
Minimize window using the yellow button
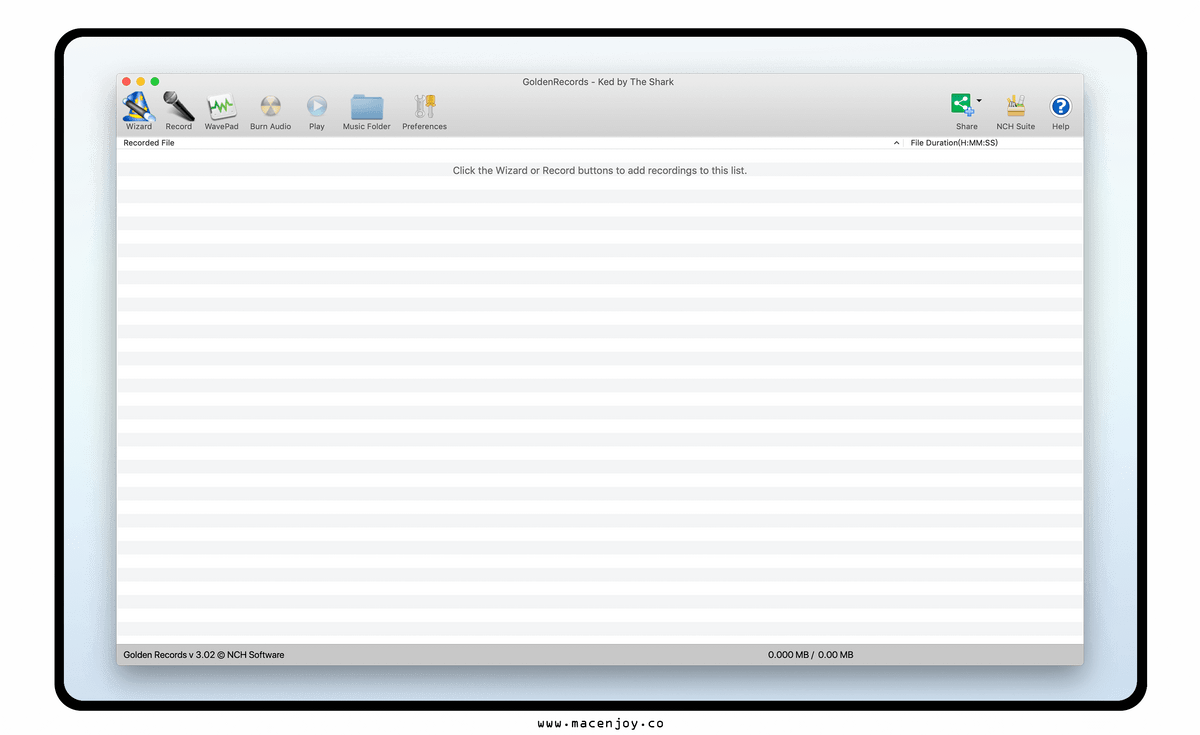click(x=141, y=81)
